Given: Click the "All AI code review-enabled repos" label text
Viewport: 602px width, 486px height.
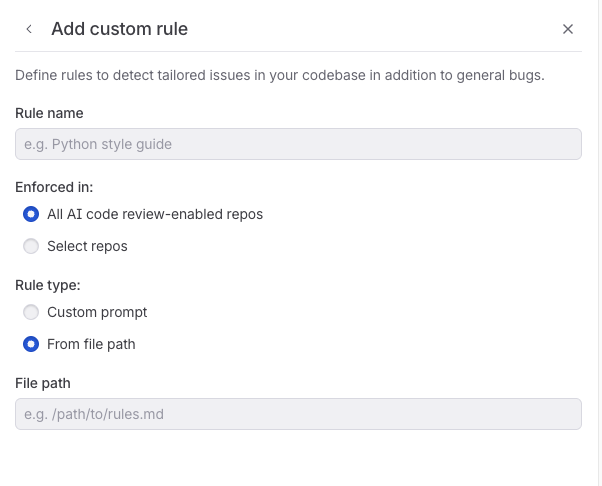Looking at the screenshot, I should [x=155, y=214].
